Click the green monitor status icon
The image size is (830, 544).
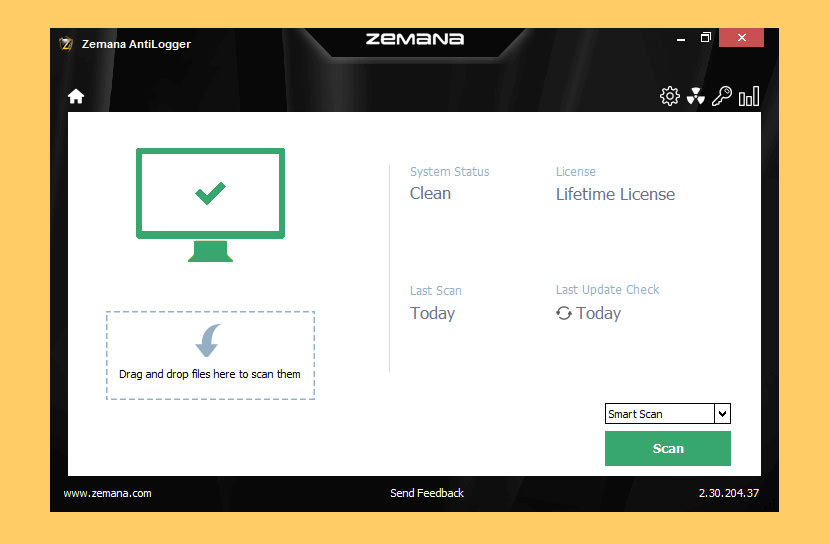[210, 205]
